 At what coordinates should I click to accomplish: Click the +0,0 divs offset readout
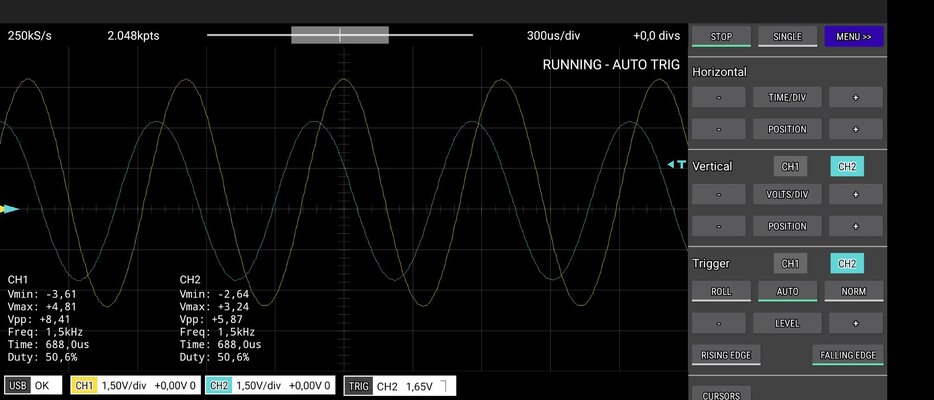(x=656, y=36)
